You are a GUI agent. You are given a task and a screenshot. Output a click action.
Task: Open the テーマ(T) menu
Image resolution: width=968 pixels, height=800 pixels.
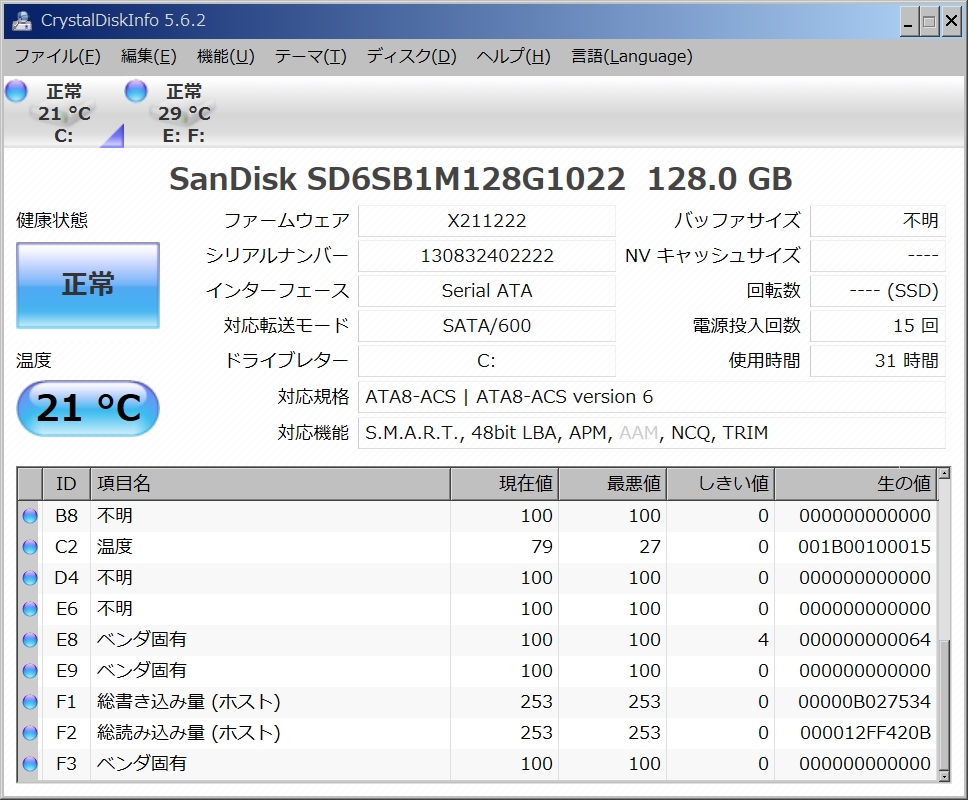coord(311,56)
